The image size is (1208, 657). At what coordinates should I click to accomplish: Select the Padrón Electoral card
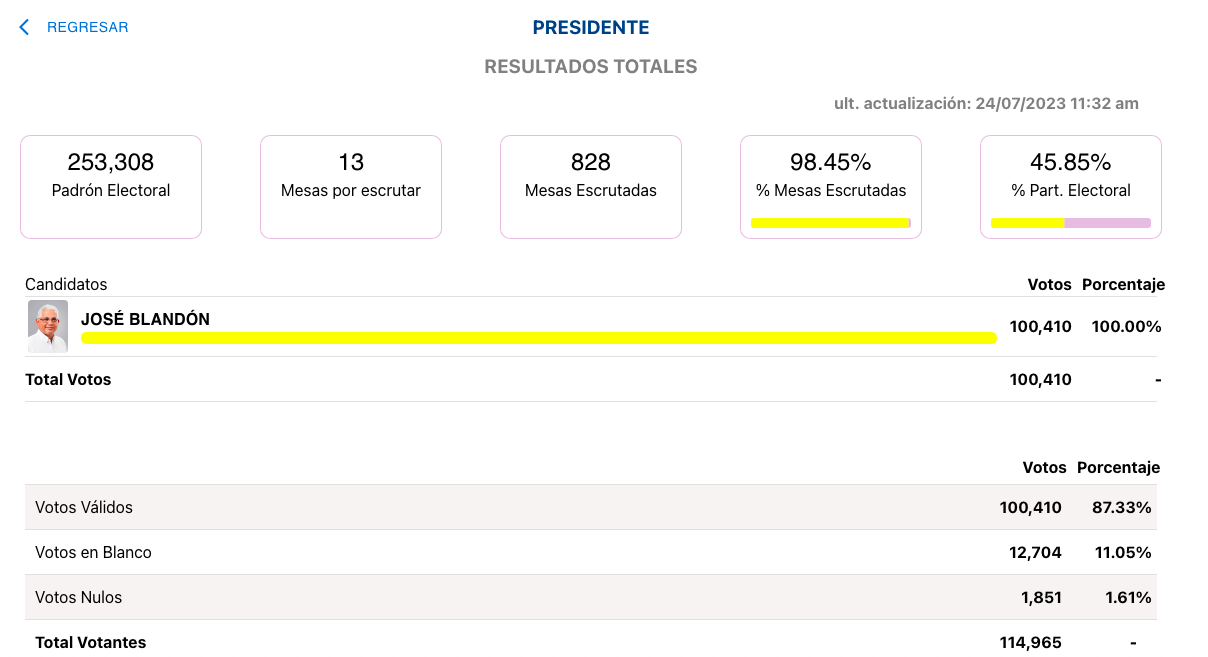point(111,187)
